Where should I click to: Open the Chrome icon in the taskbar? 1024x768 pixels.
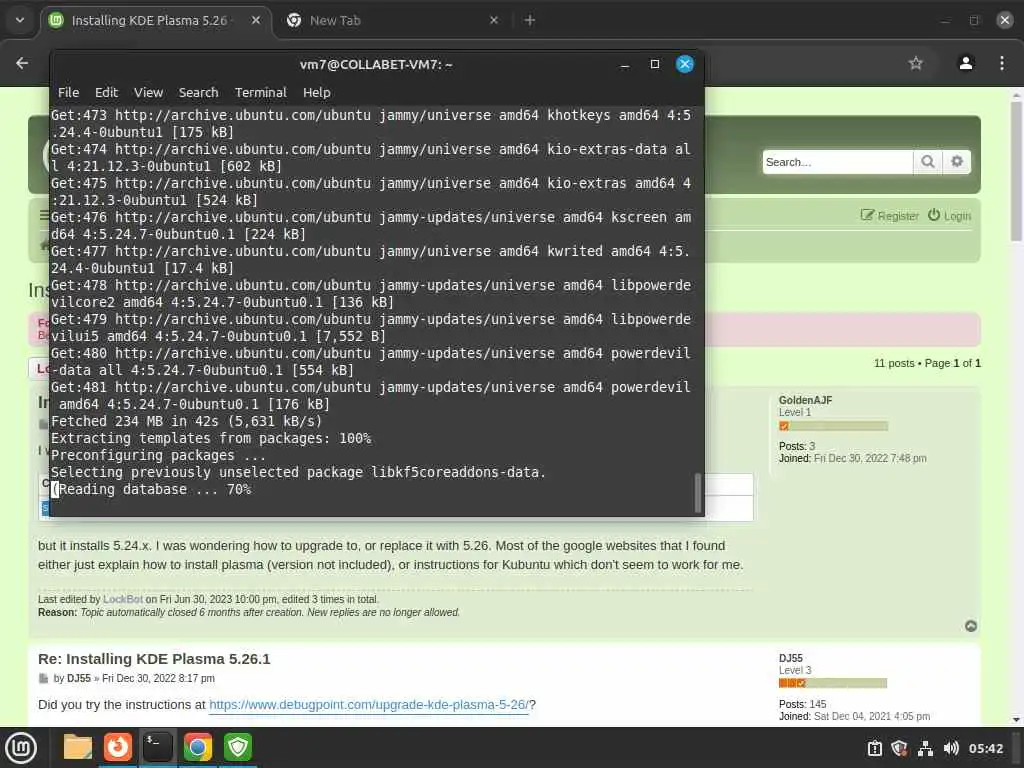point(198,748)
